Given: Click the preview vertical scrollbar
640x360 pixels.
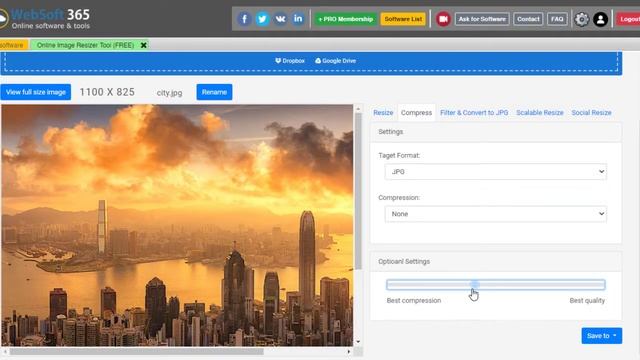Looking at the screenshot, I should [358, 191].
